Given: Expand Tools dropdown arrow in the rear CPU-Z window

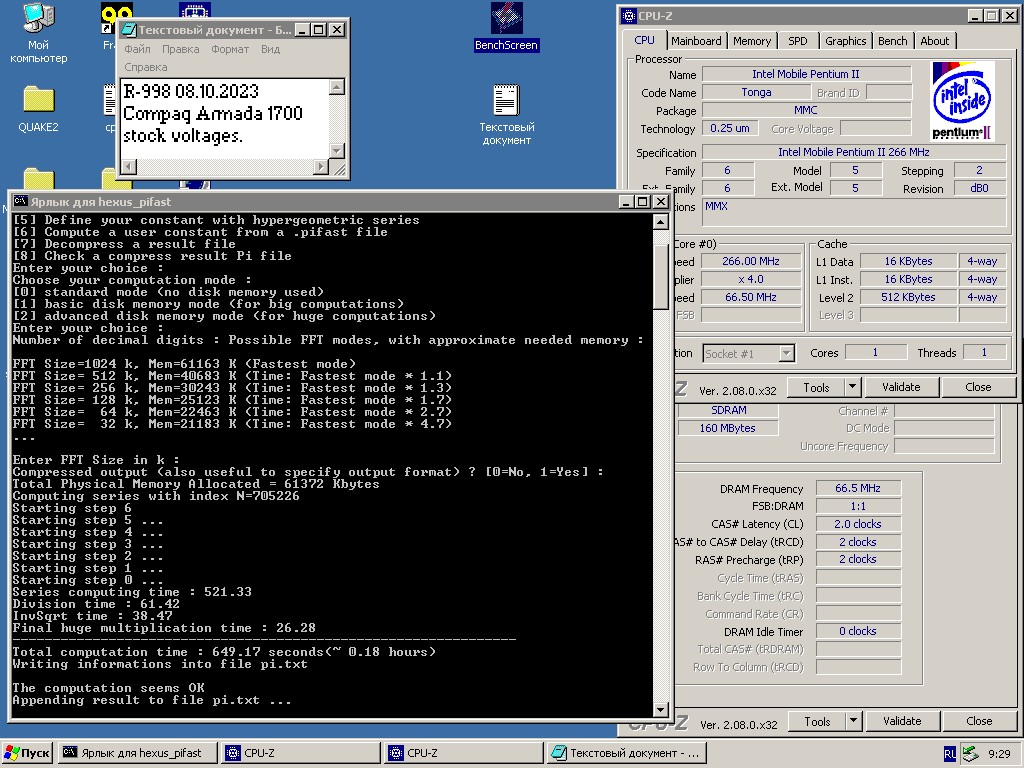Looking at the screenshot, I should click(854, 722).
